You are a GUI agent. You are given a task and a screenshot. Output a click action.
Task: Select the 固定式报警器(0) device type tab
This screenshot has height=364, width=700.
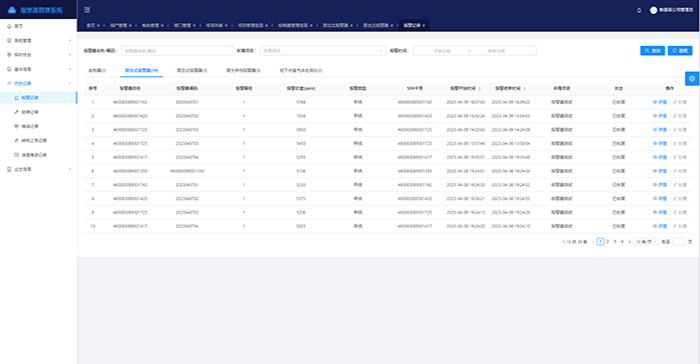(192, 71)
